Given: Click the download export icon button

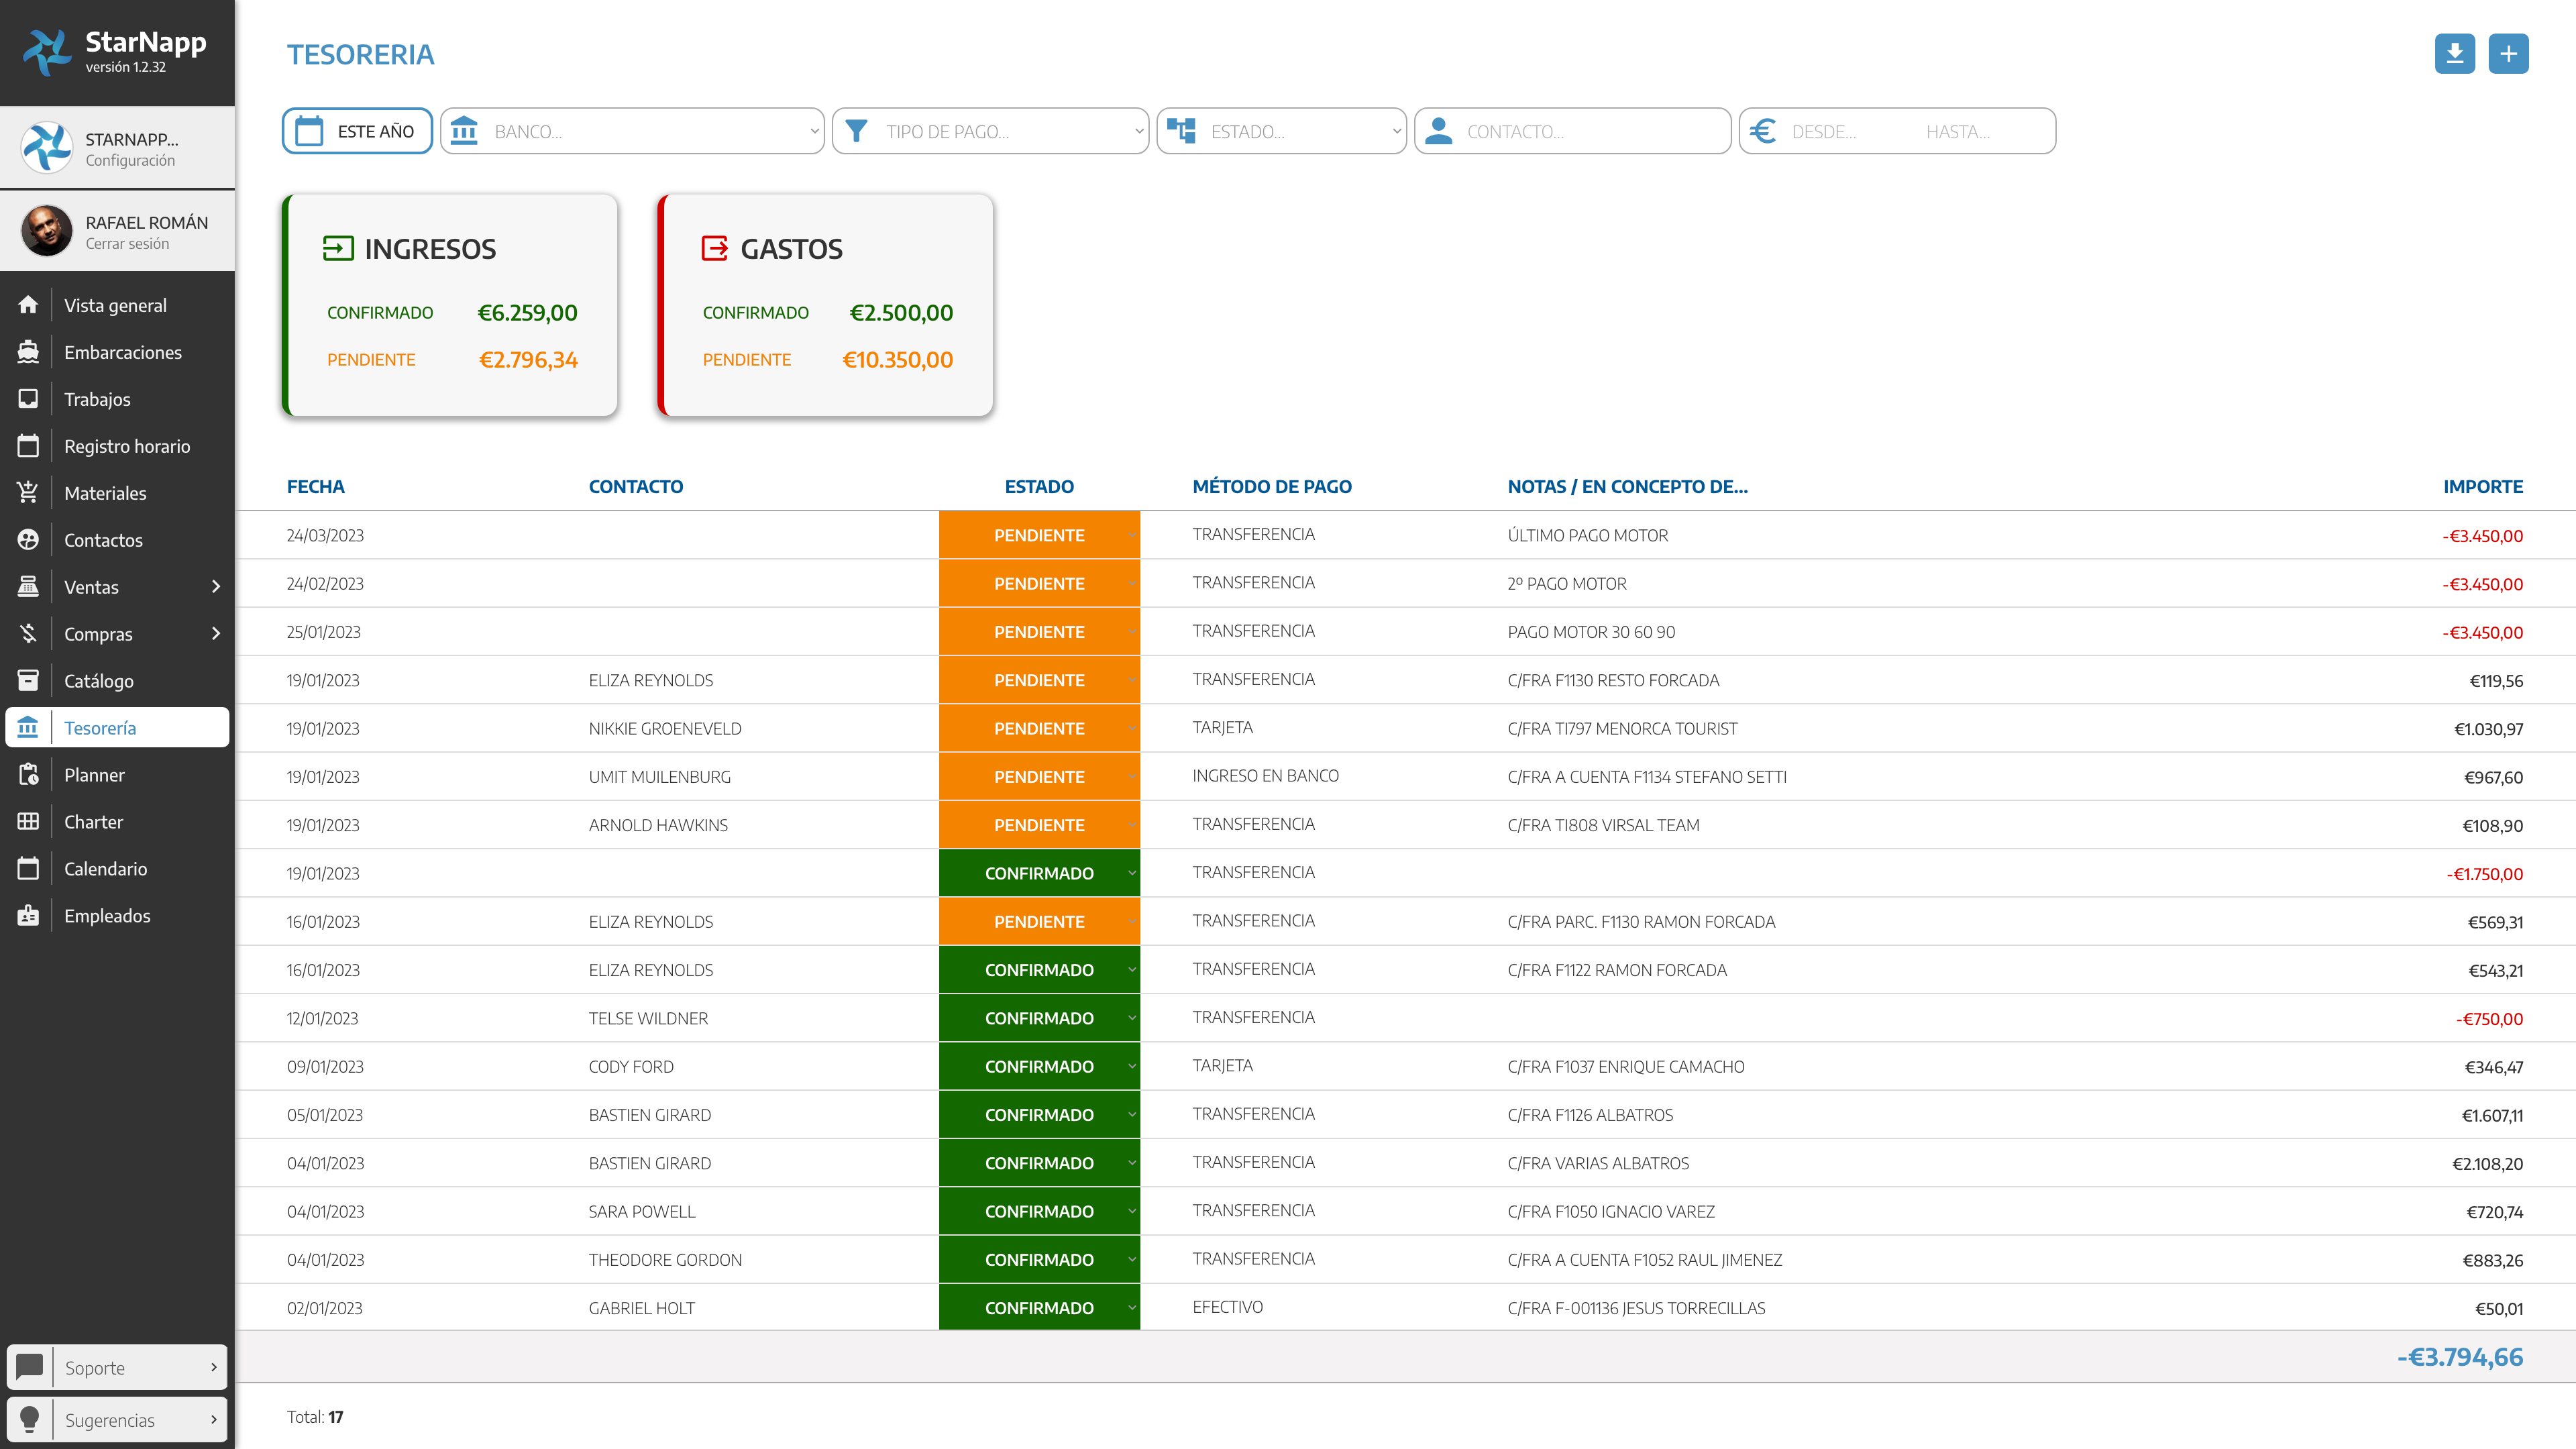Looking at the screenshot, I should [x=2454, y=54].
